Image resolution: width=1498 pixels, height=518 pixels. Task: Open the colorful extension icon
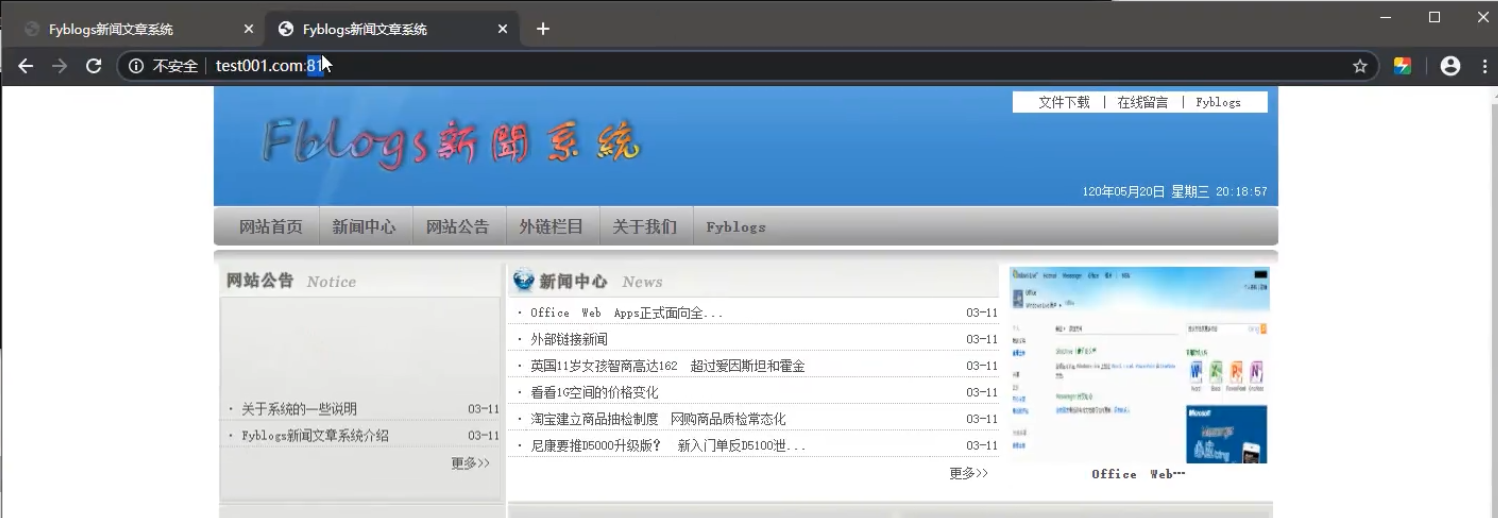tap(1402, 66)
